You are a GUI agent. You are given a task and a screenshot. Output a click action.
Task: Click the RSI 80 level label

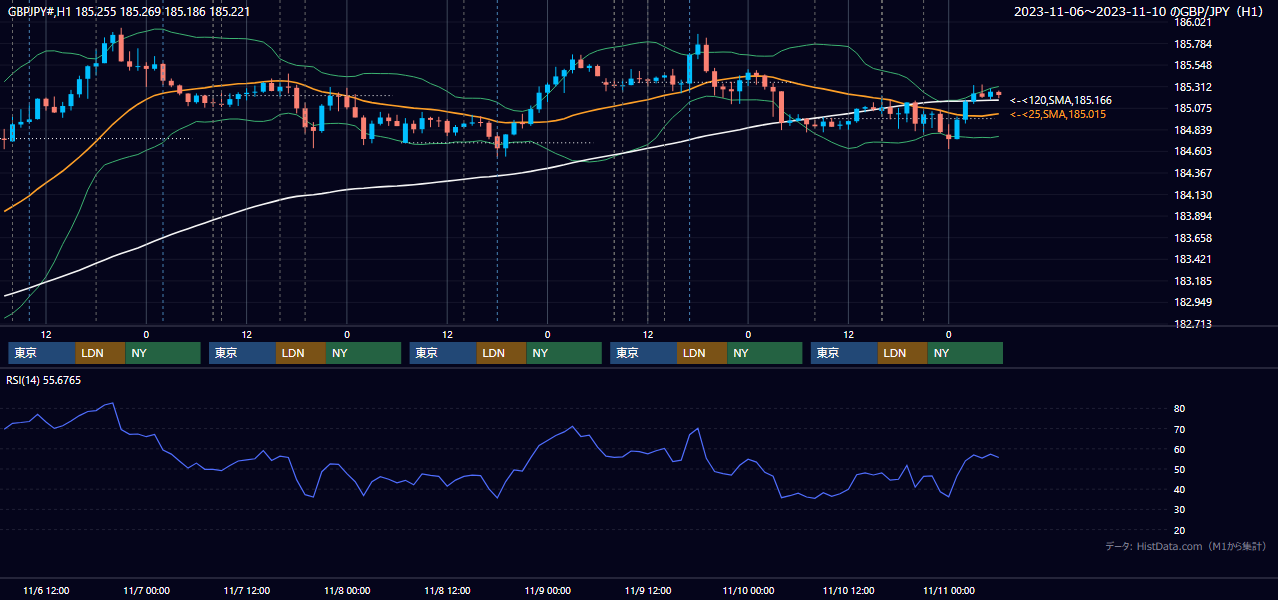1179,409
